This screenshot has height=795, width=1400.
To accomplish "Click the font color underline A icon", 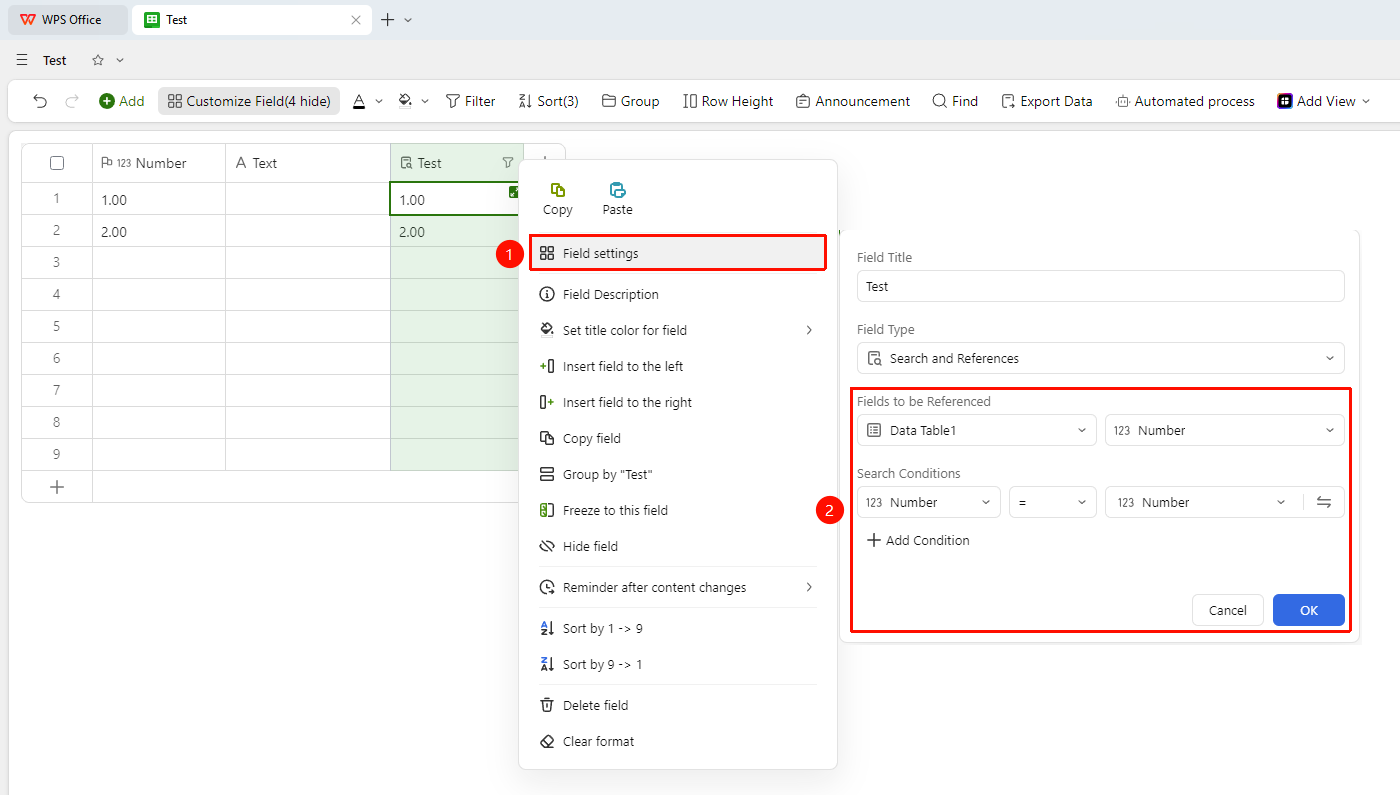I will click(x=359, y=101).
